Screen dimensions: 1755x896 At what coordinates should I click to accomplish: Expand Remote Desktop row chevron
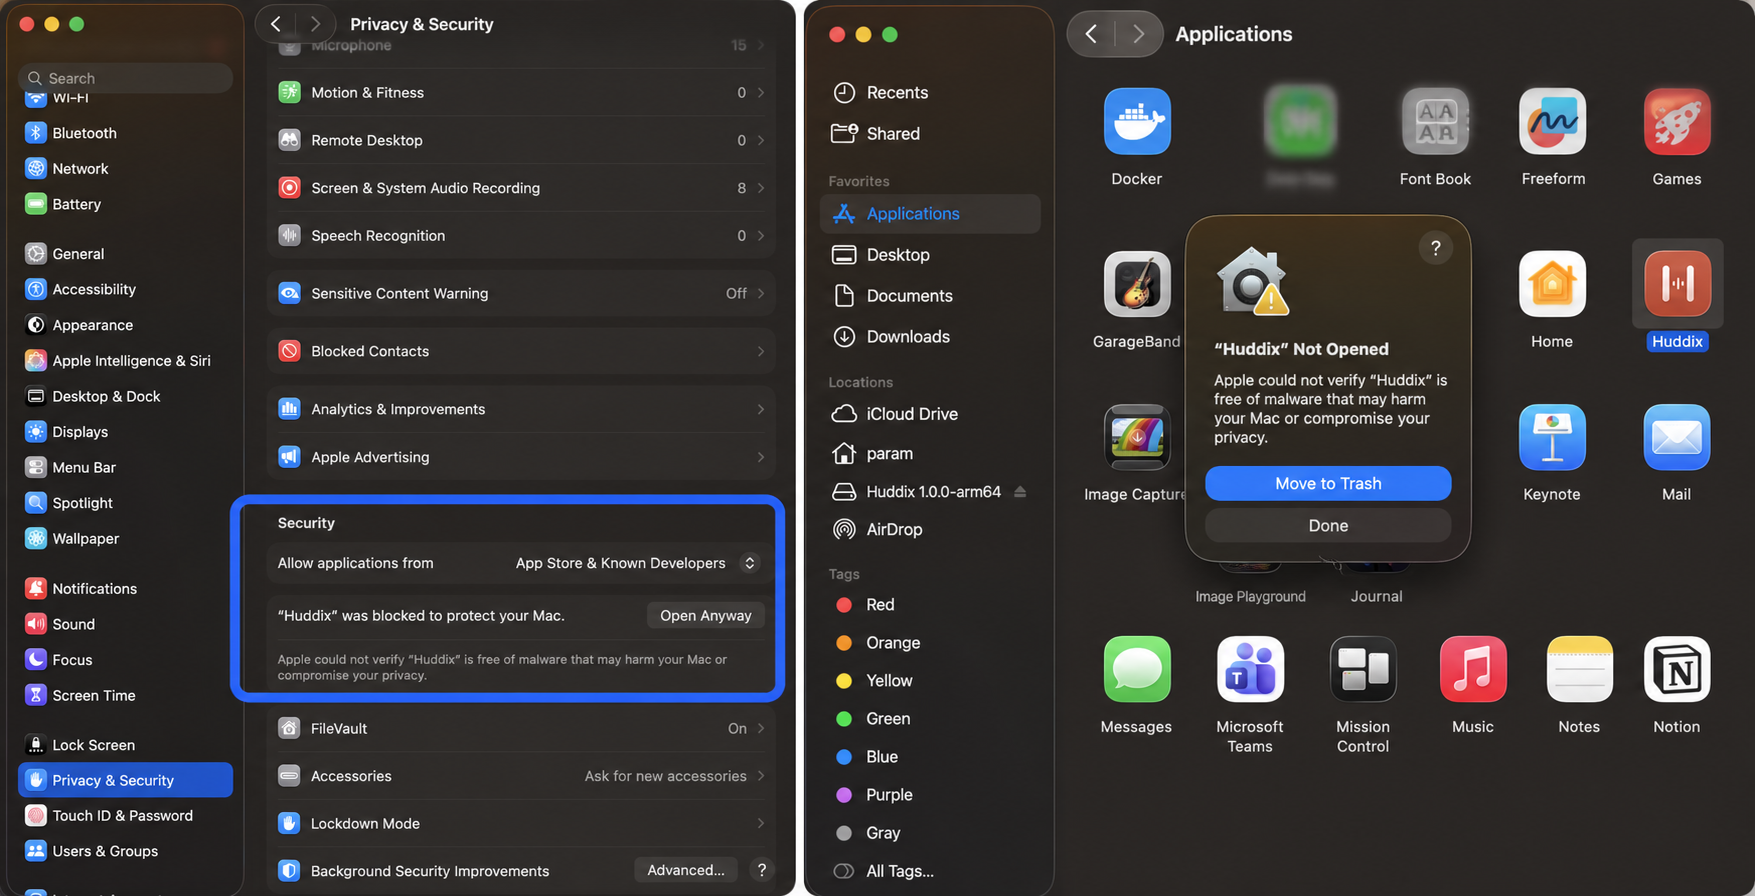761,140
